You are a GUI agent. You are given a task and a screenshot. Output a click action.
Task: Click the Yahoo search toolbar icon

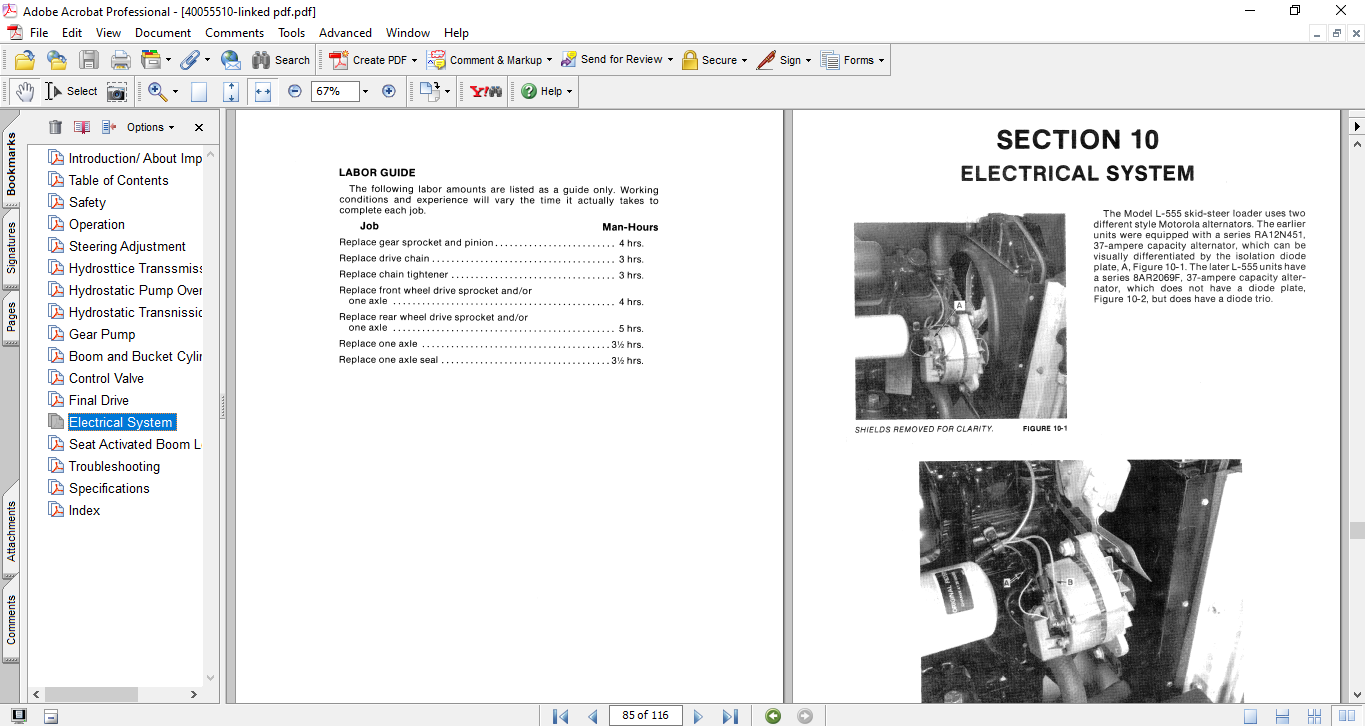point(486,91)
